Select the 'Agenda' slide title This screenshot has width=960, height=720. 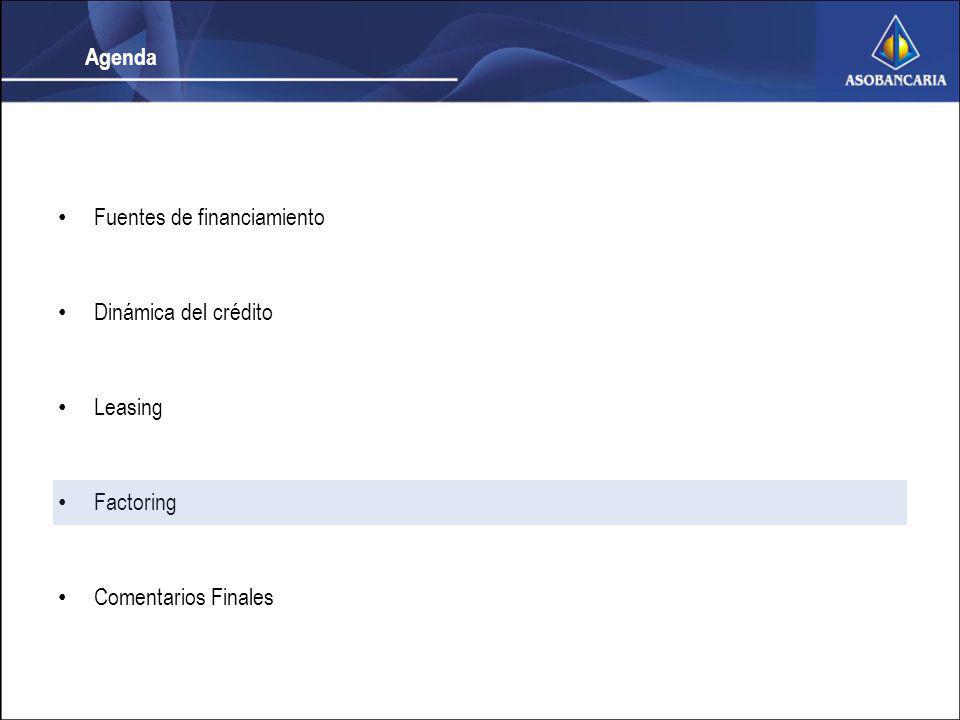coord(121,58)
